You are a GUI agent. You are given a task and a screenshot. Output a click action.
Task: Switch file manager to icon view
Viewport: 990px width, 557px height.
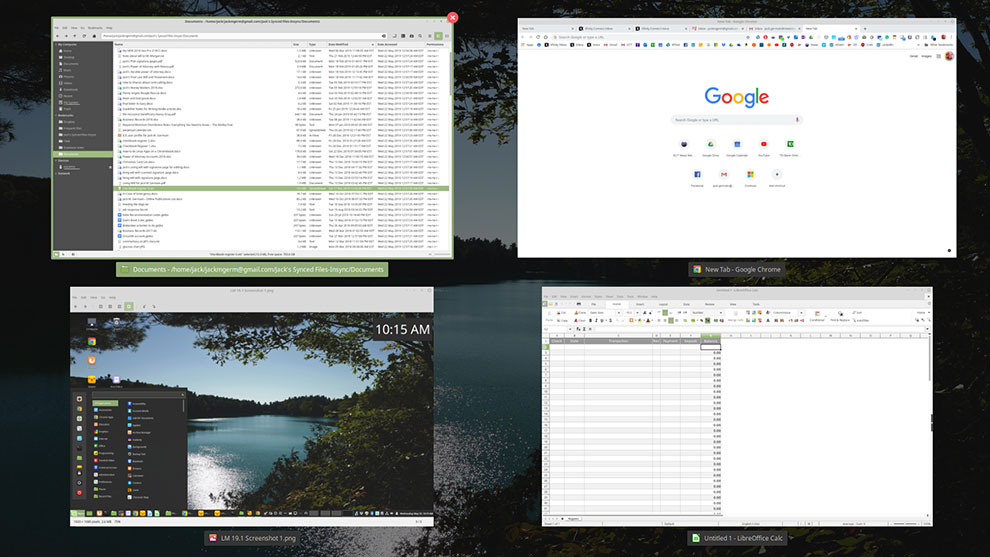[430, 36]
